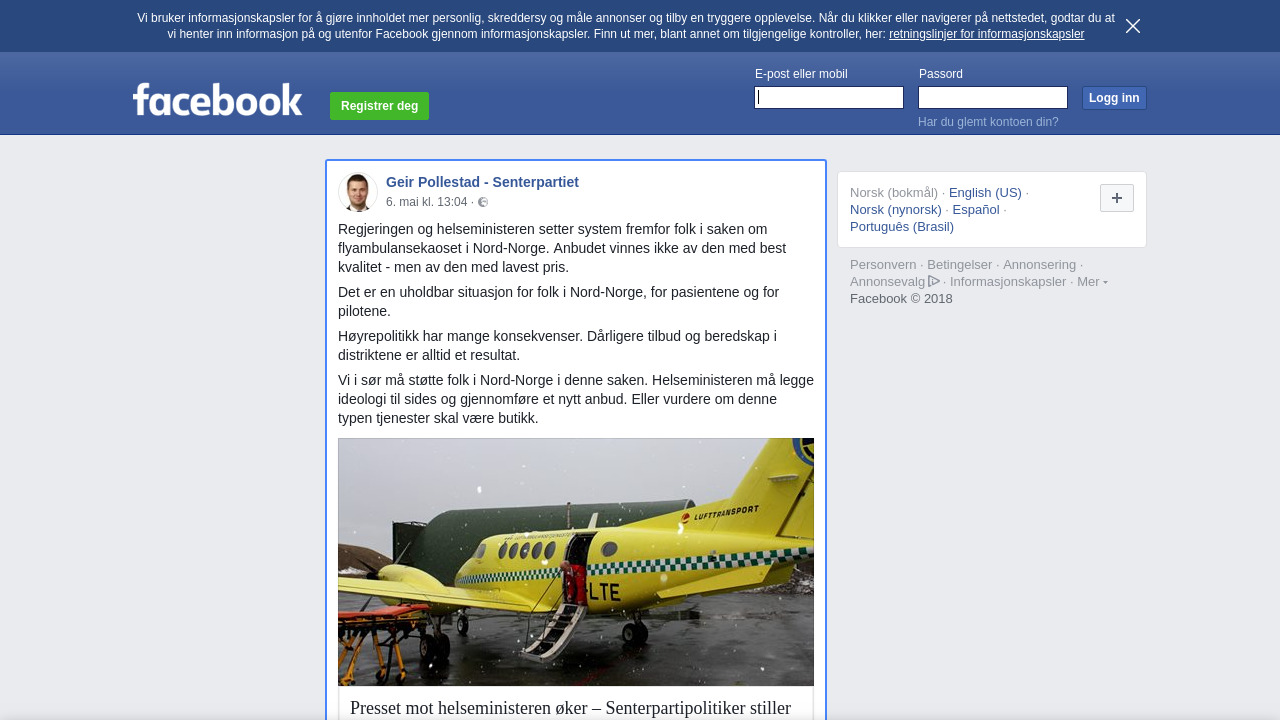Open Geir Pollestad - Senterpartiet page name
The width and height of the screenshot is (1280, 720).
point(482,182)
